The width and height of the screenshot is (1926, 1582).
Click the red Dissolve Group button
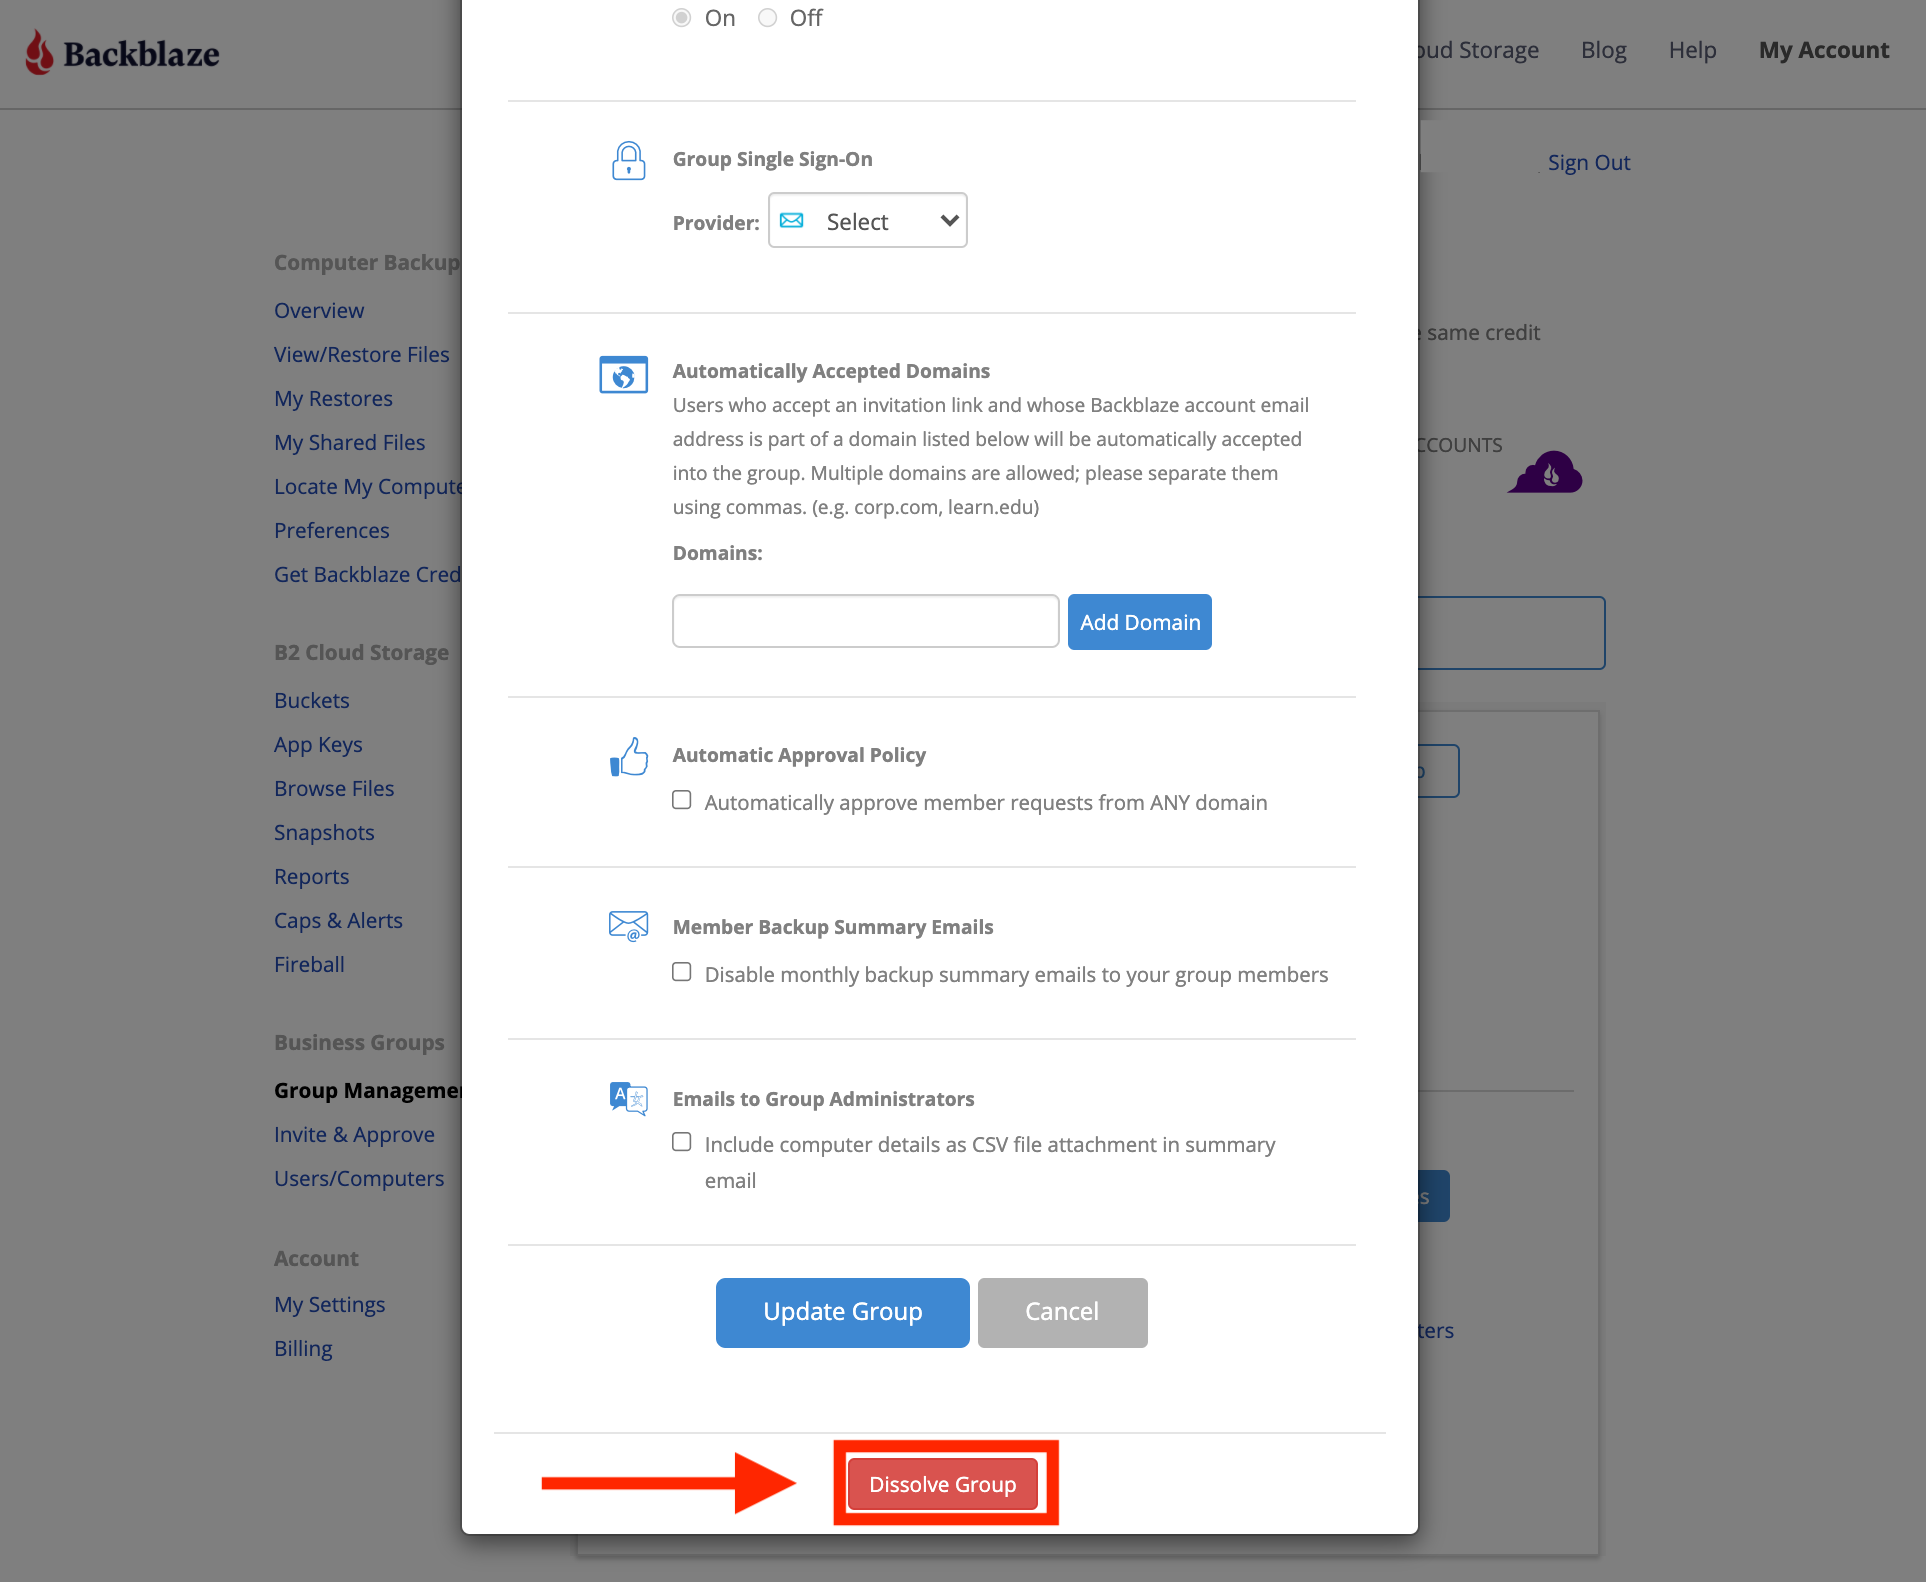[942, 1484]
